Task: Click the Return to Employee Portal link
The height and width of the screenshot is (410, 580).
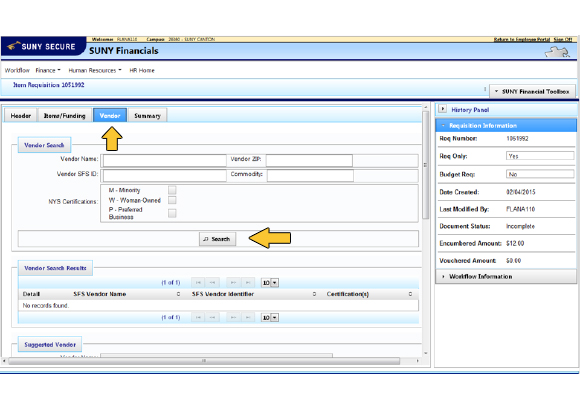Action: tap(522, 39)
